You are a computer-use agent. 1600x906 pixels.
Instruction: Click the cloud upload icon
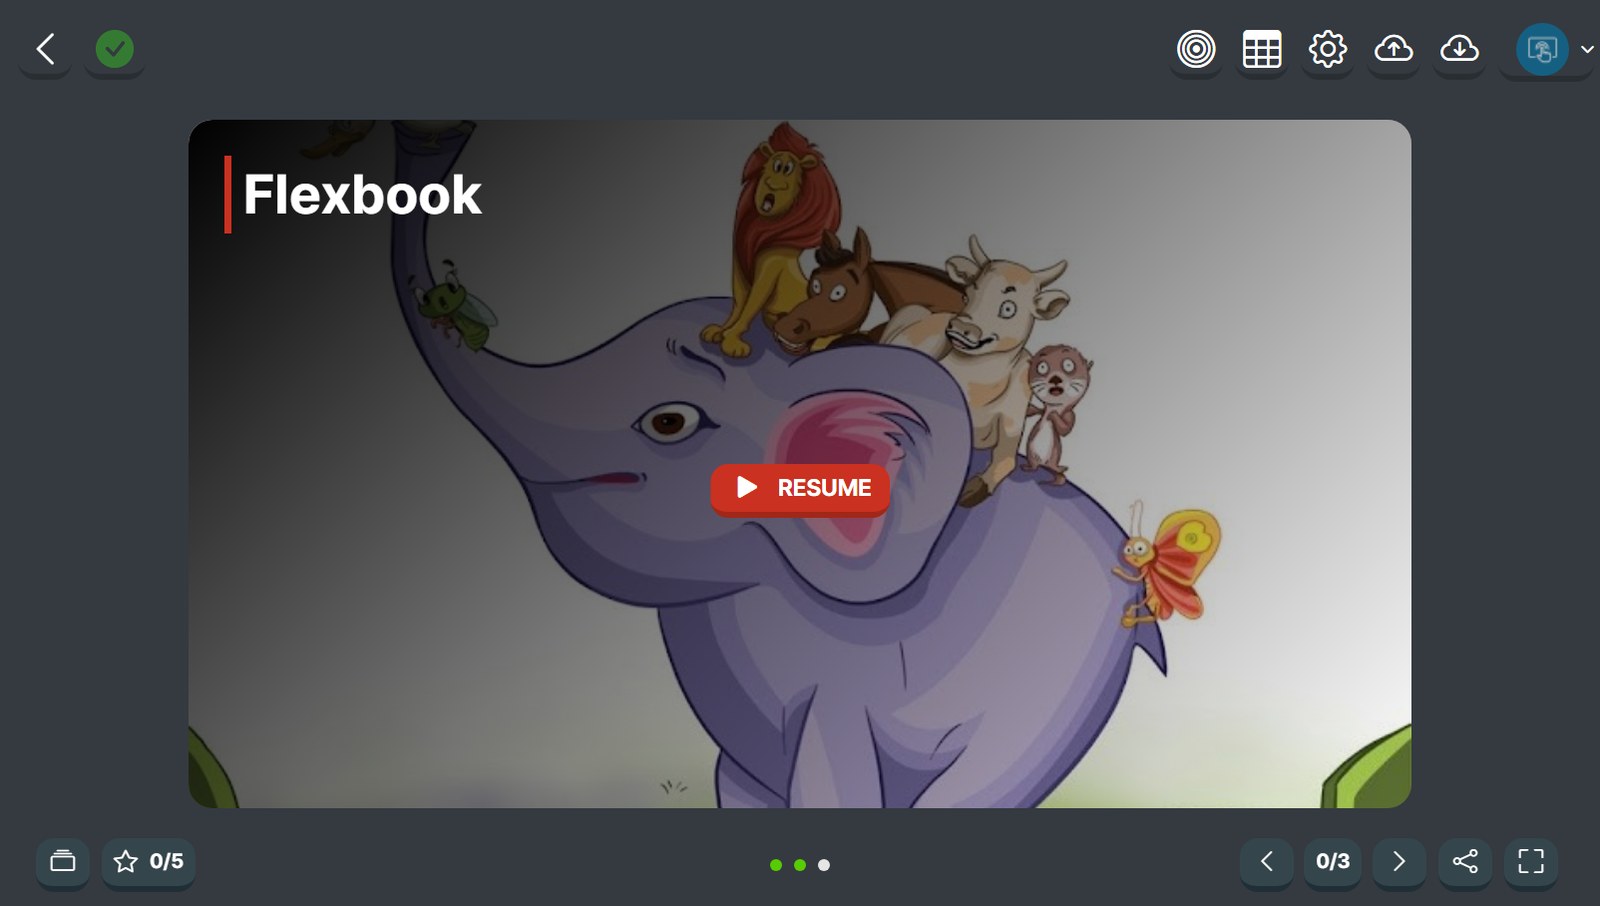[x=1394, y=49]
